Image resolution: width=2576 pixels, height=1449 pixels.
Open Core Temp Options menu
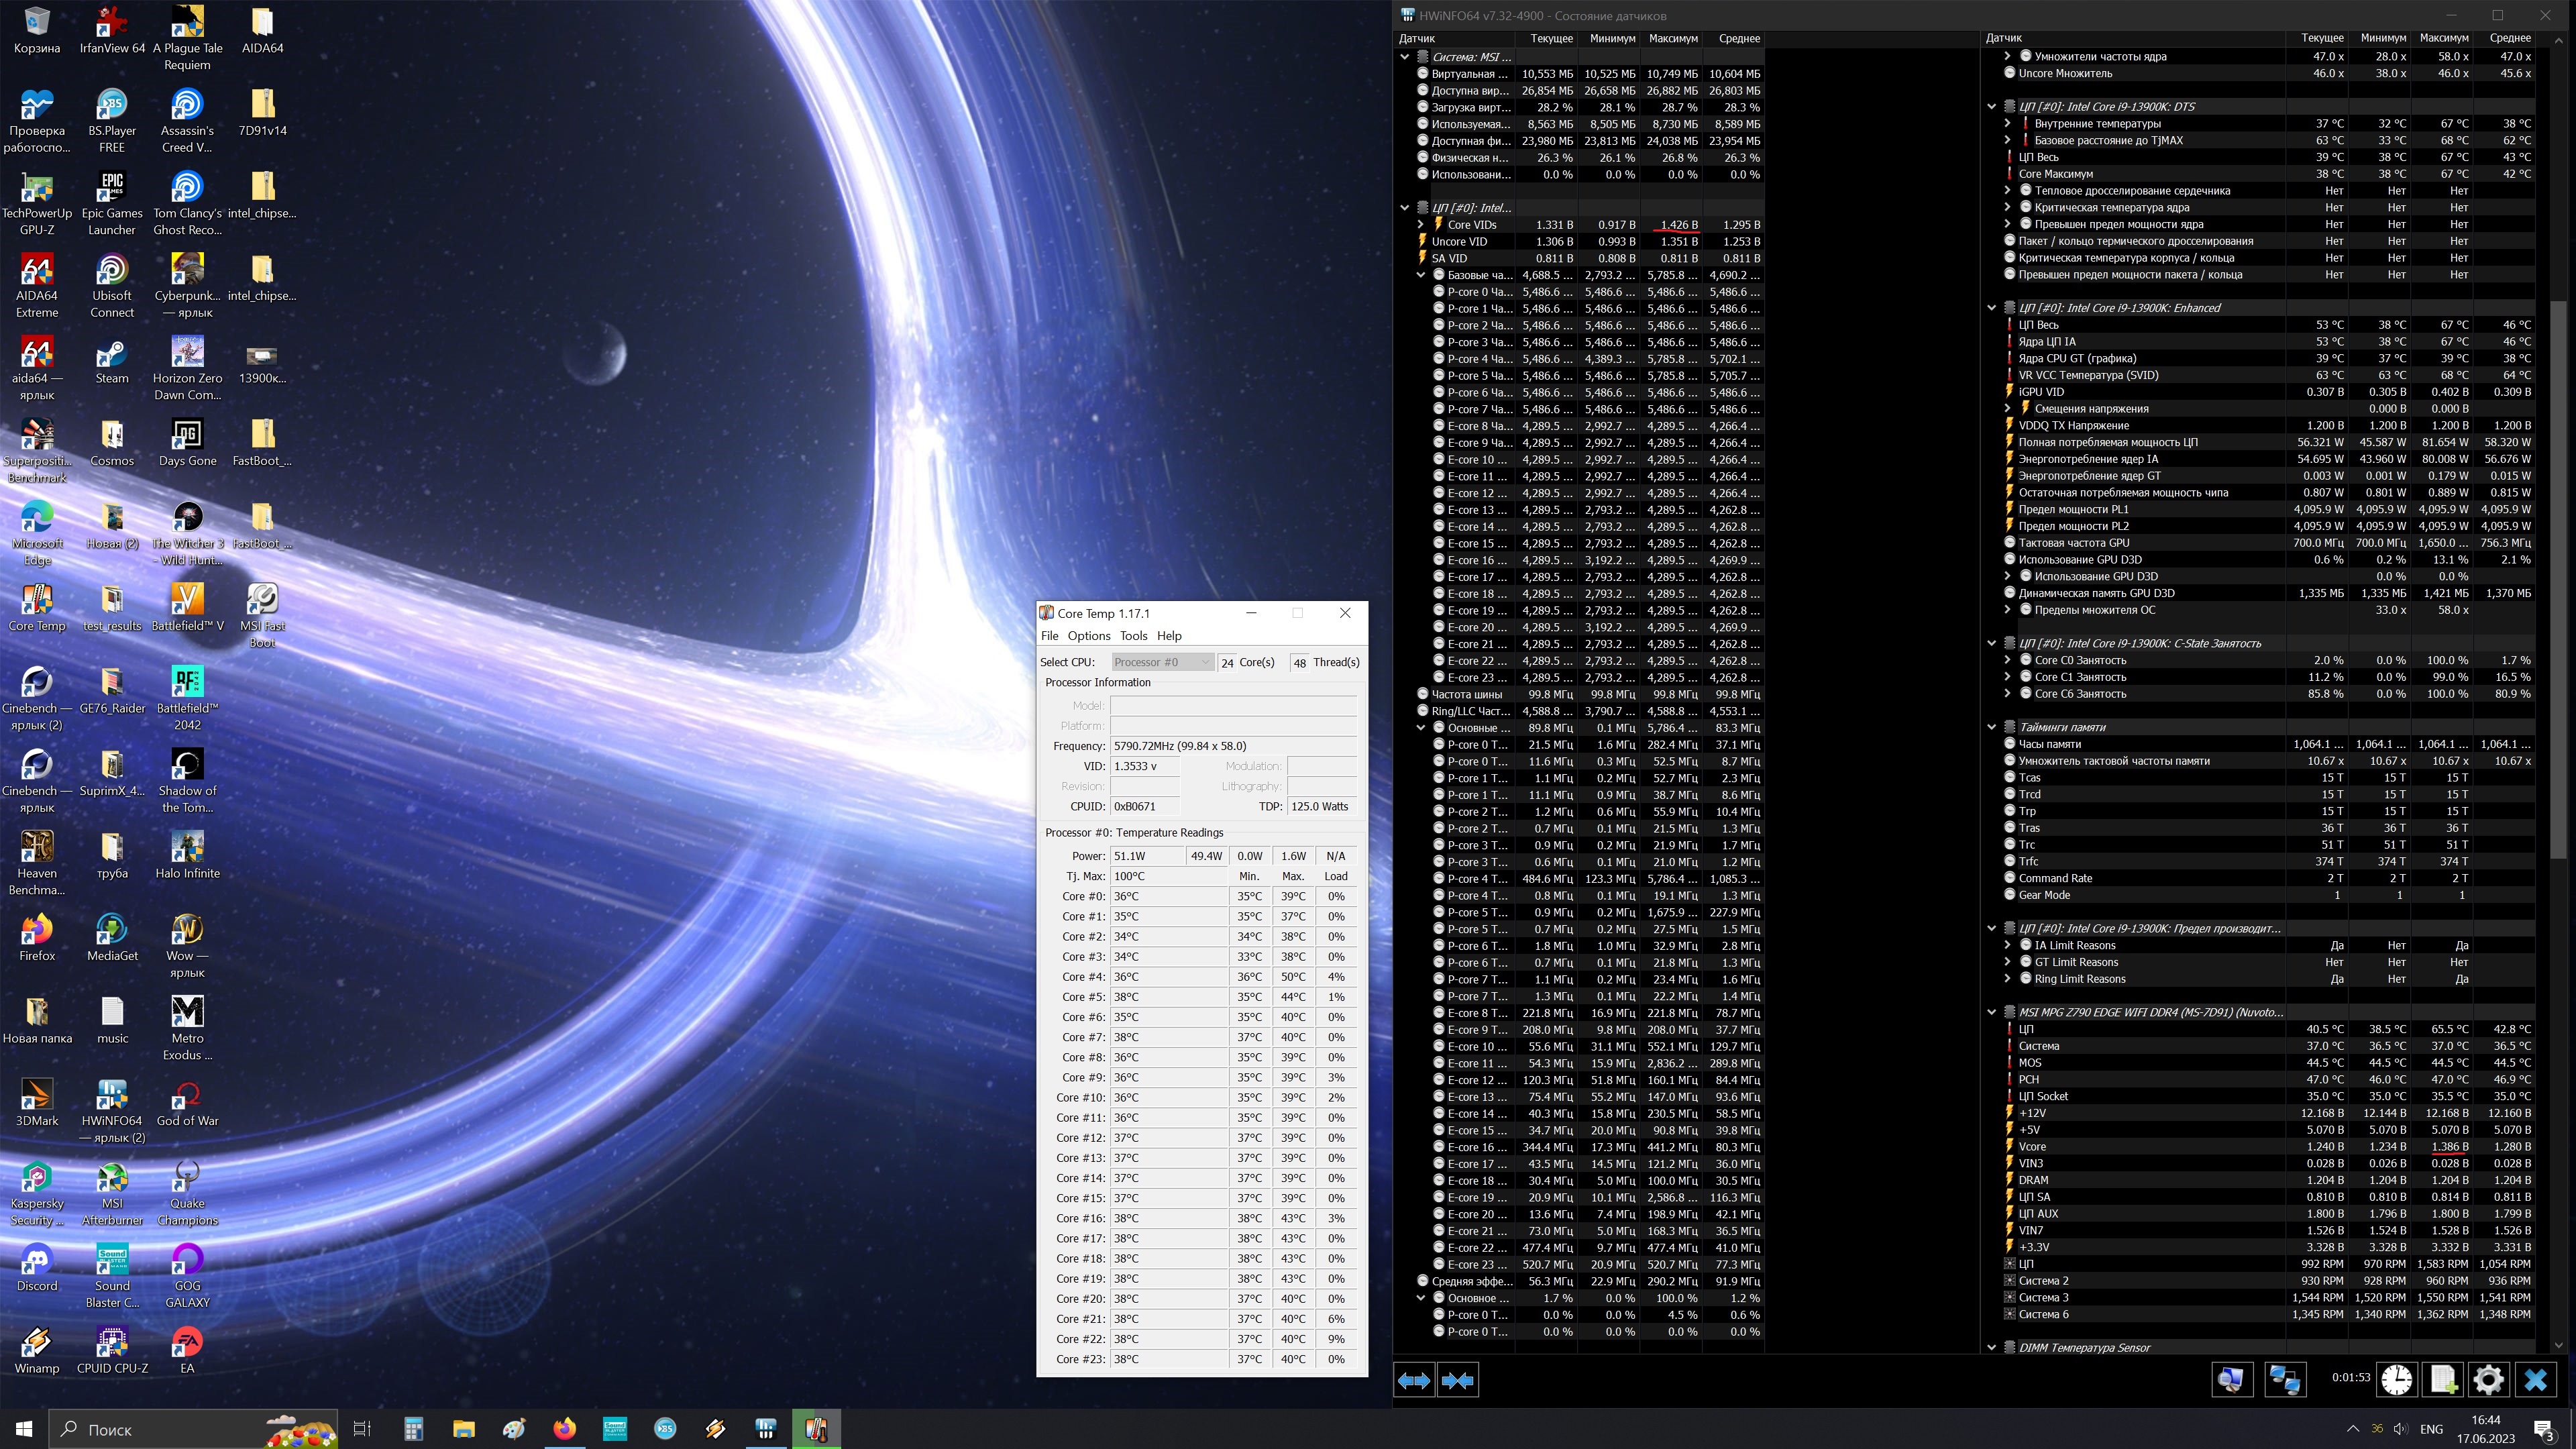1088,636
